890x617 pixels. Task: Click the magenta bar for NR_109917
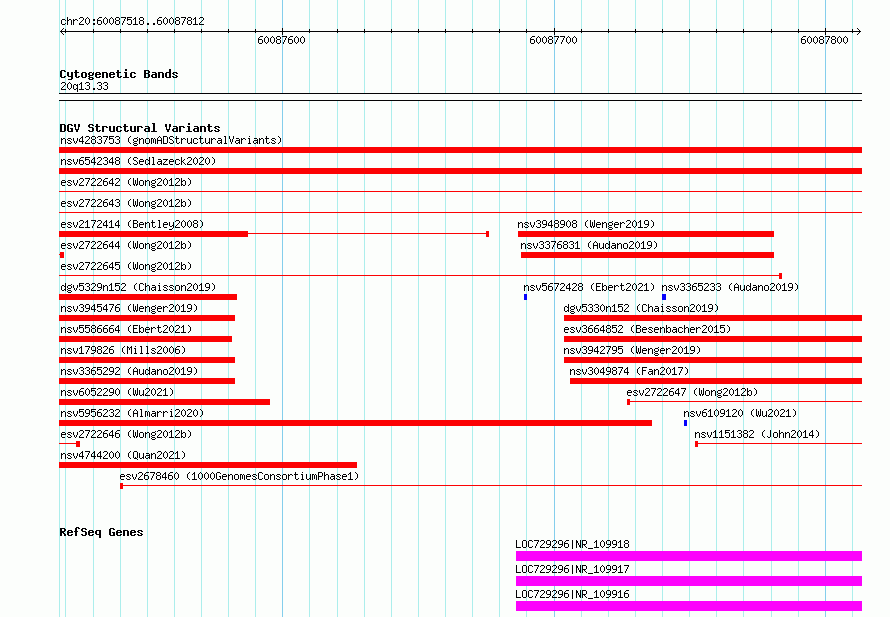tap(689, 581)
